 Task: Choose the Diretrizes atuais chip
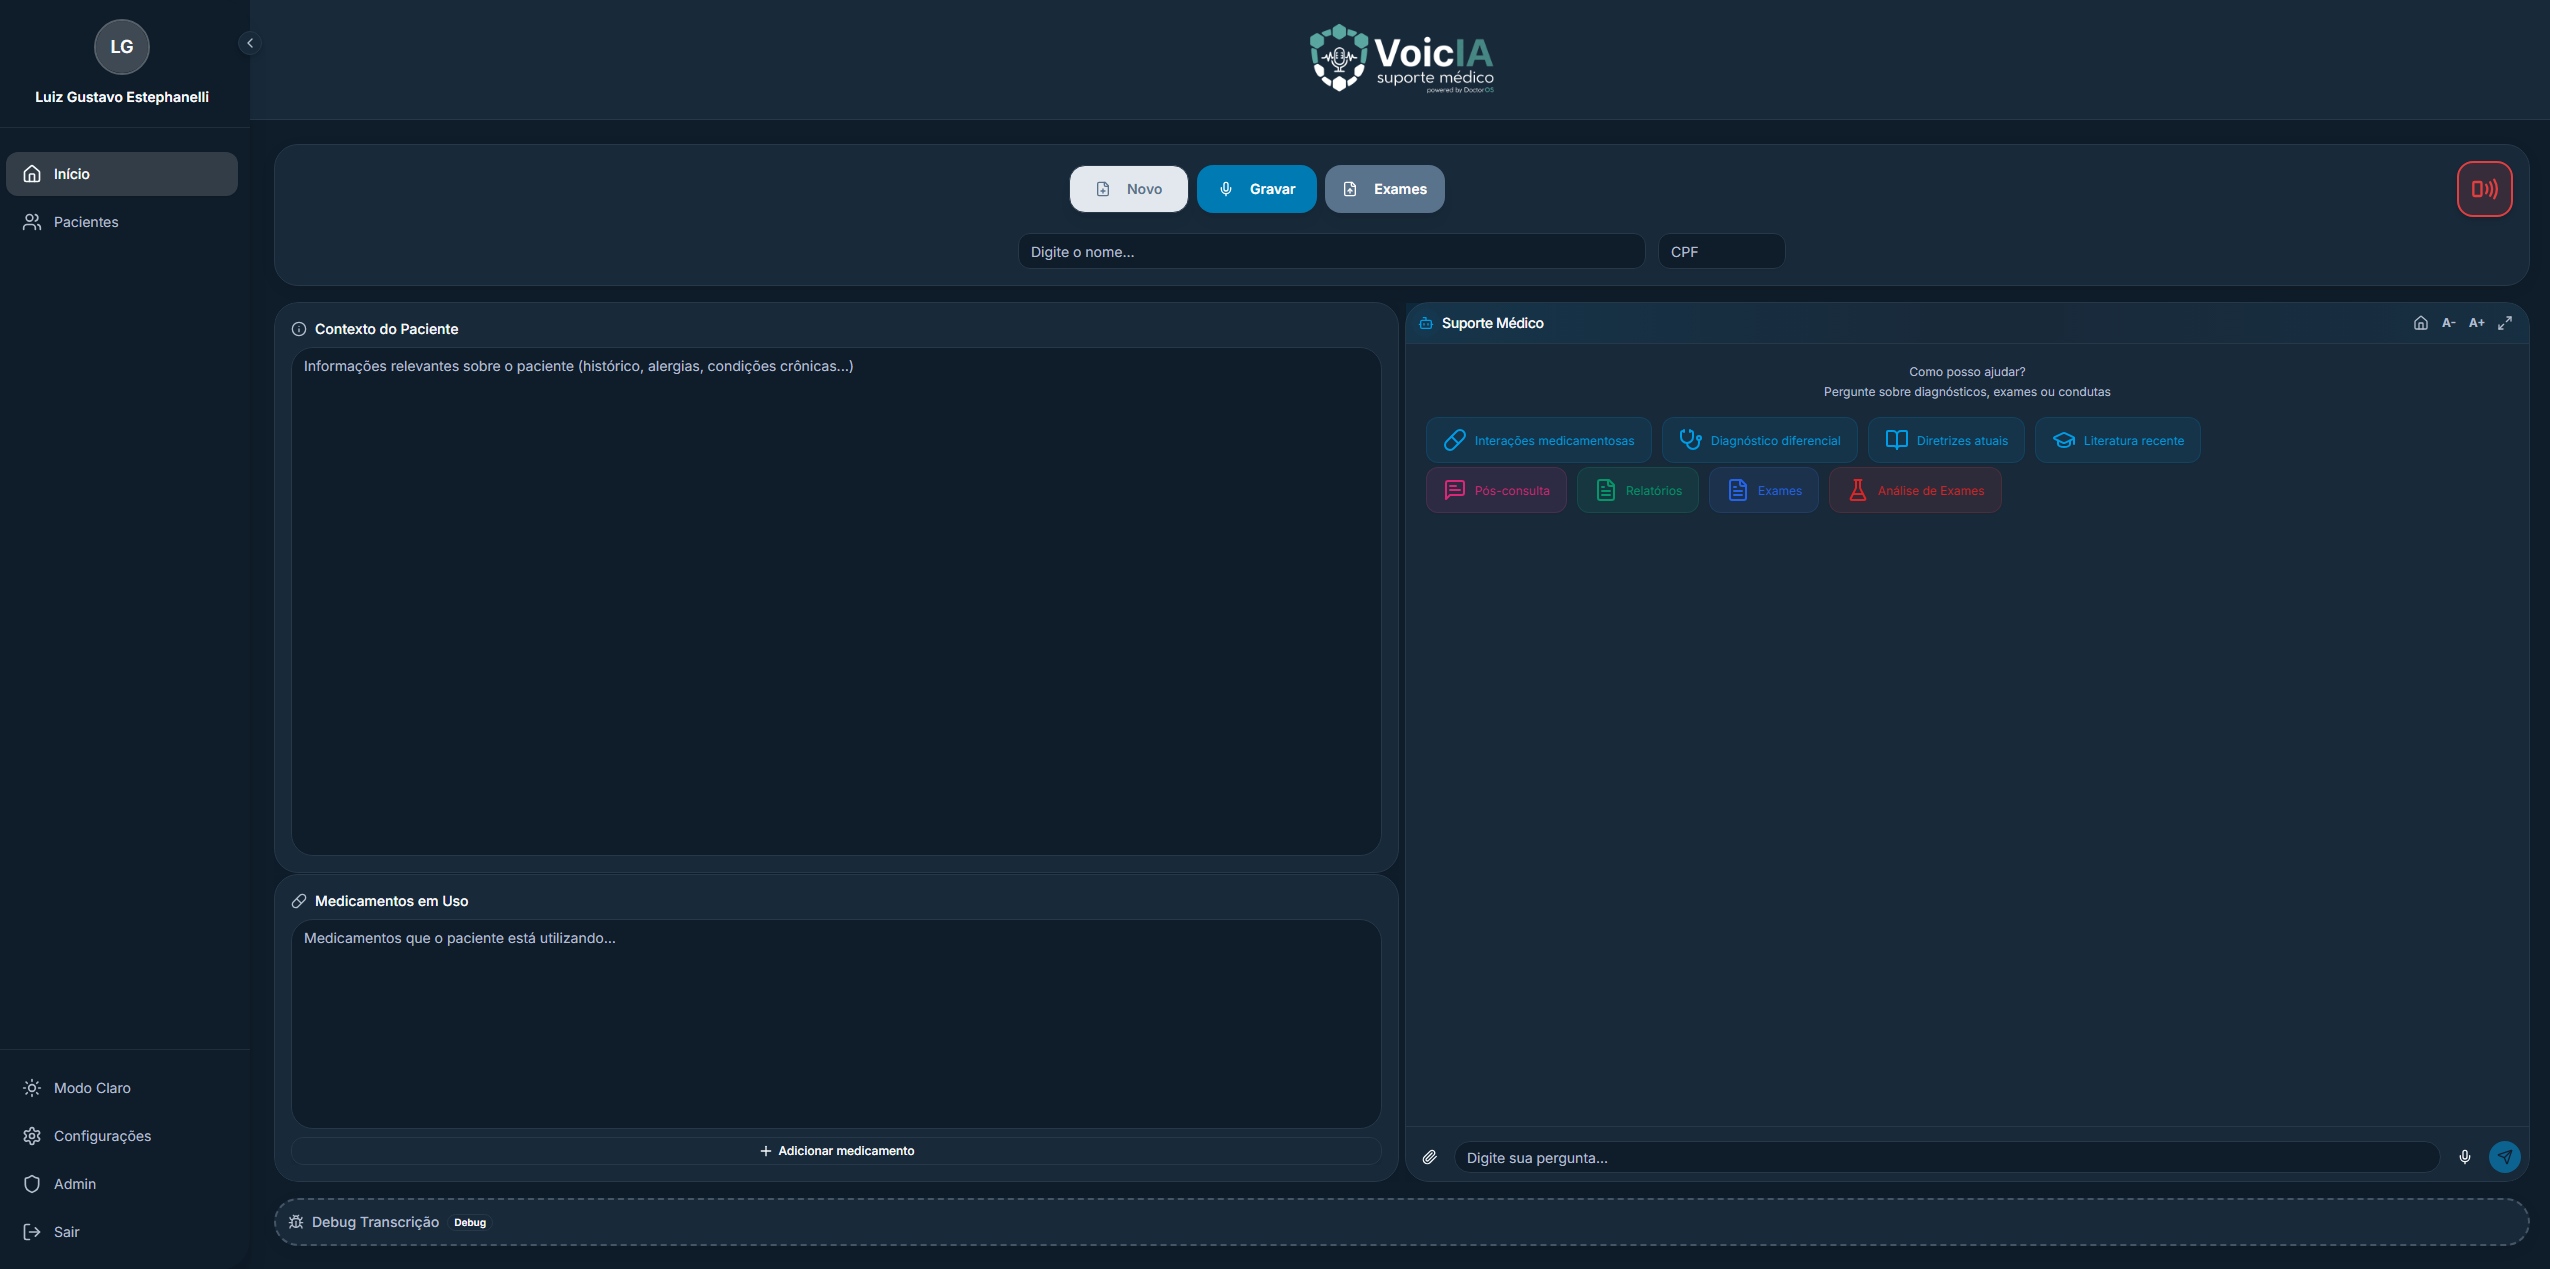point(1946,440)
